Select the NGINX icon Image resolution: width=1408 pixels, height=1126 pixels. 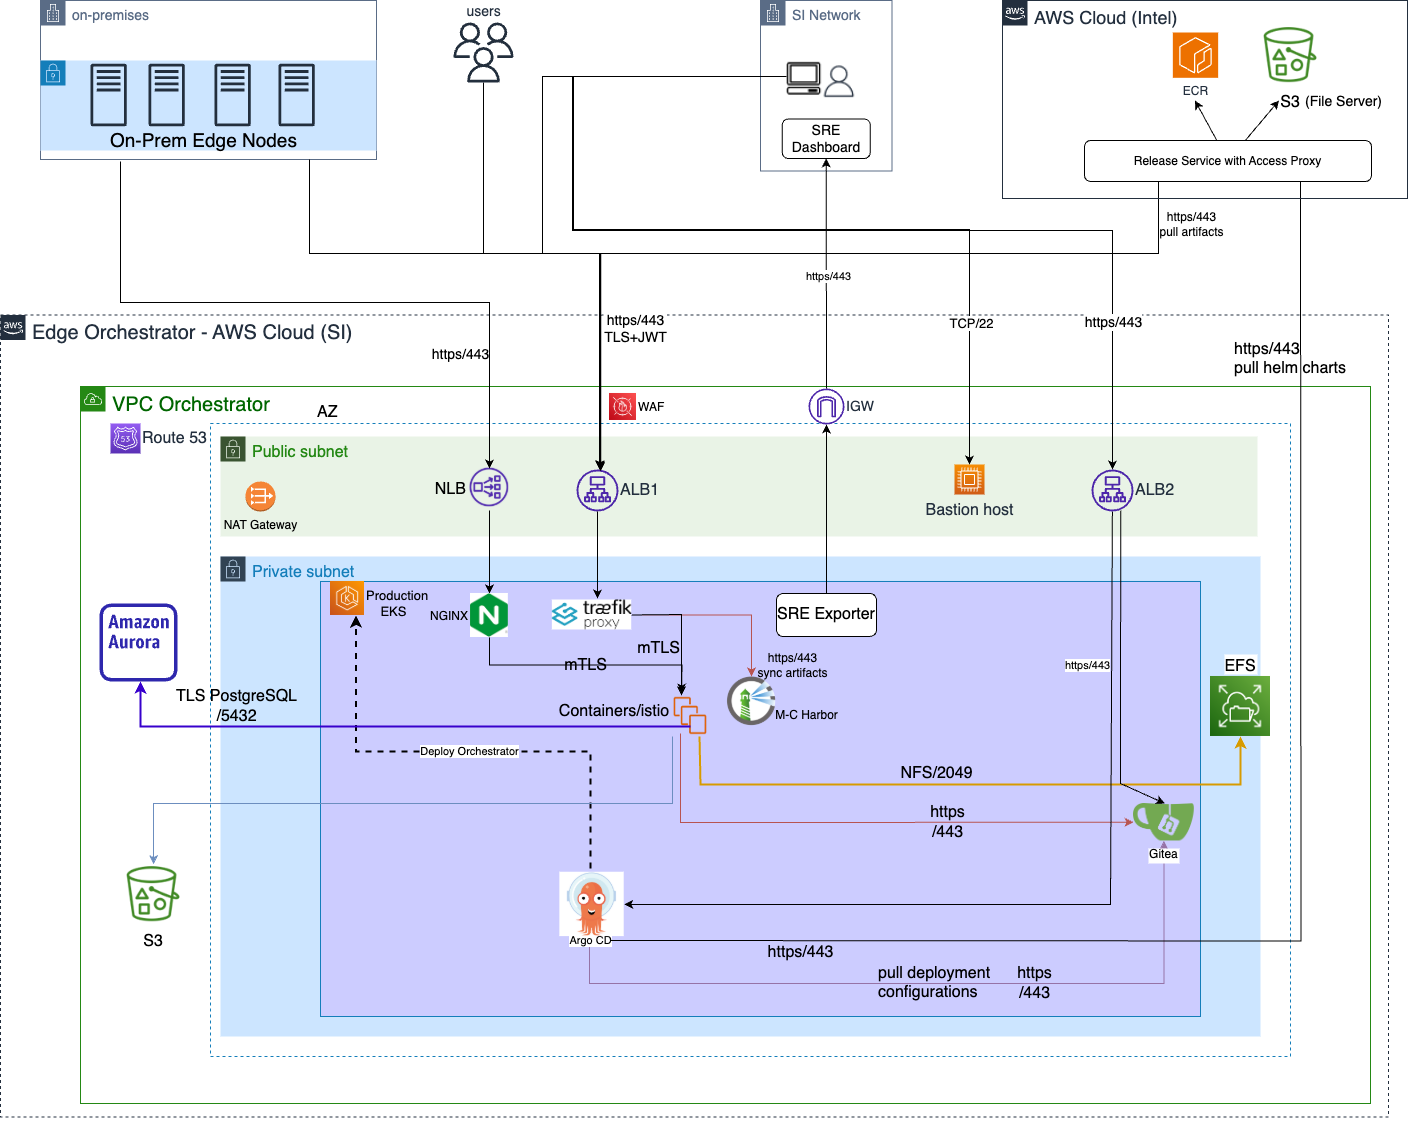click(x=489, y=615)
